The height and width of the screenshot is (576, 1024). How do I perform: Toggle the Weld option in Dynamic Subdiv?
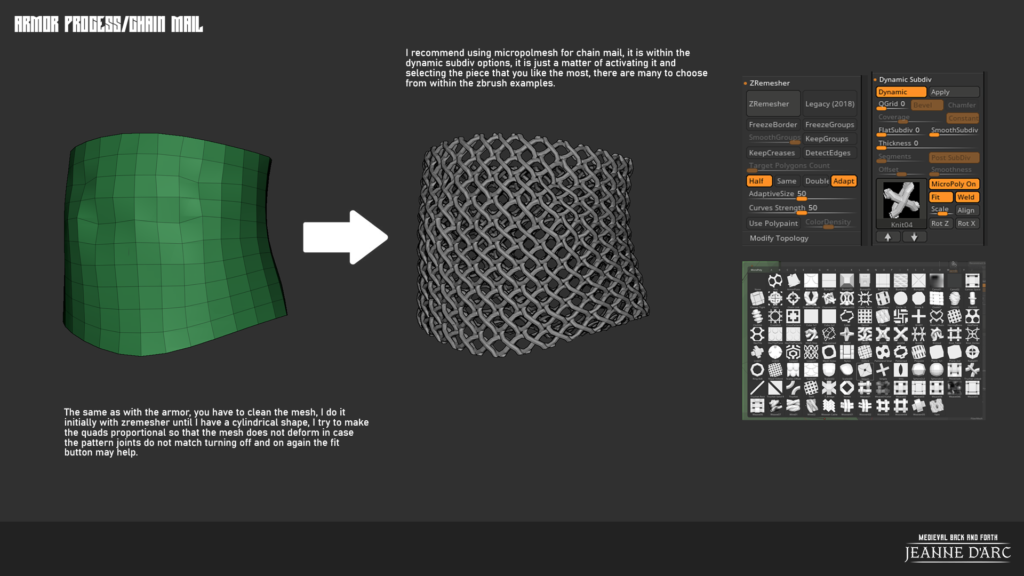click(x=967, y=197)
